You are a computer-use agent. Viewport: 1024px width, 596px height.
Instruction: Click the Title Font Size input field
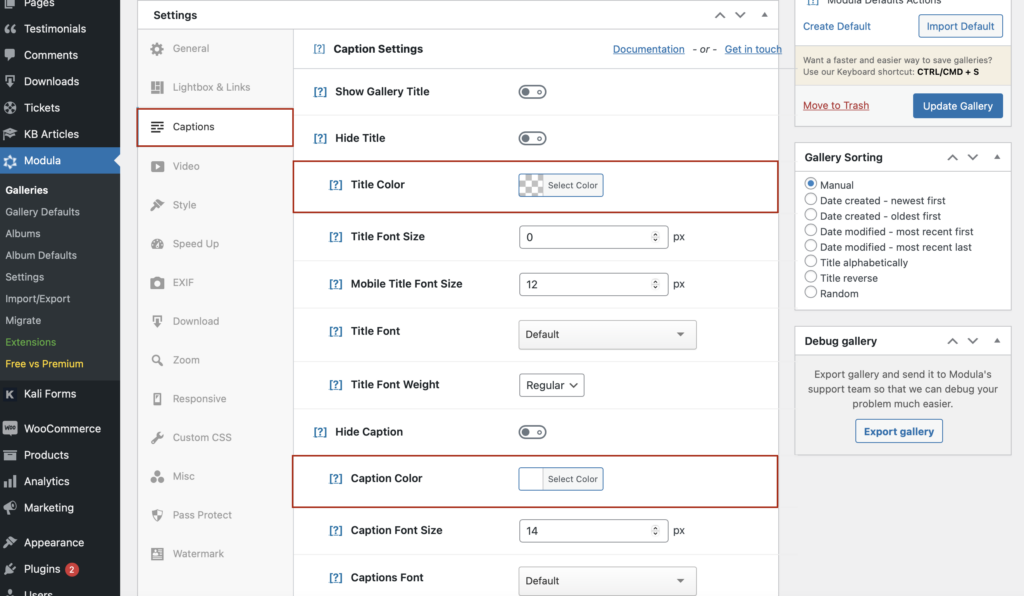pos(594,237)
